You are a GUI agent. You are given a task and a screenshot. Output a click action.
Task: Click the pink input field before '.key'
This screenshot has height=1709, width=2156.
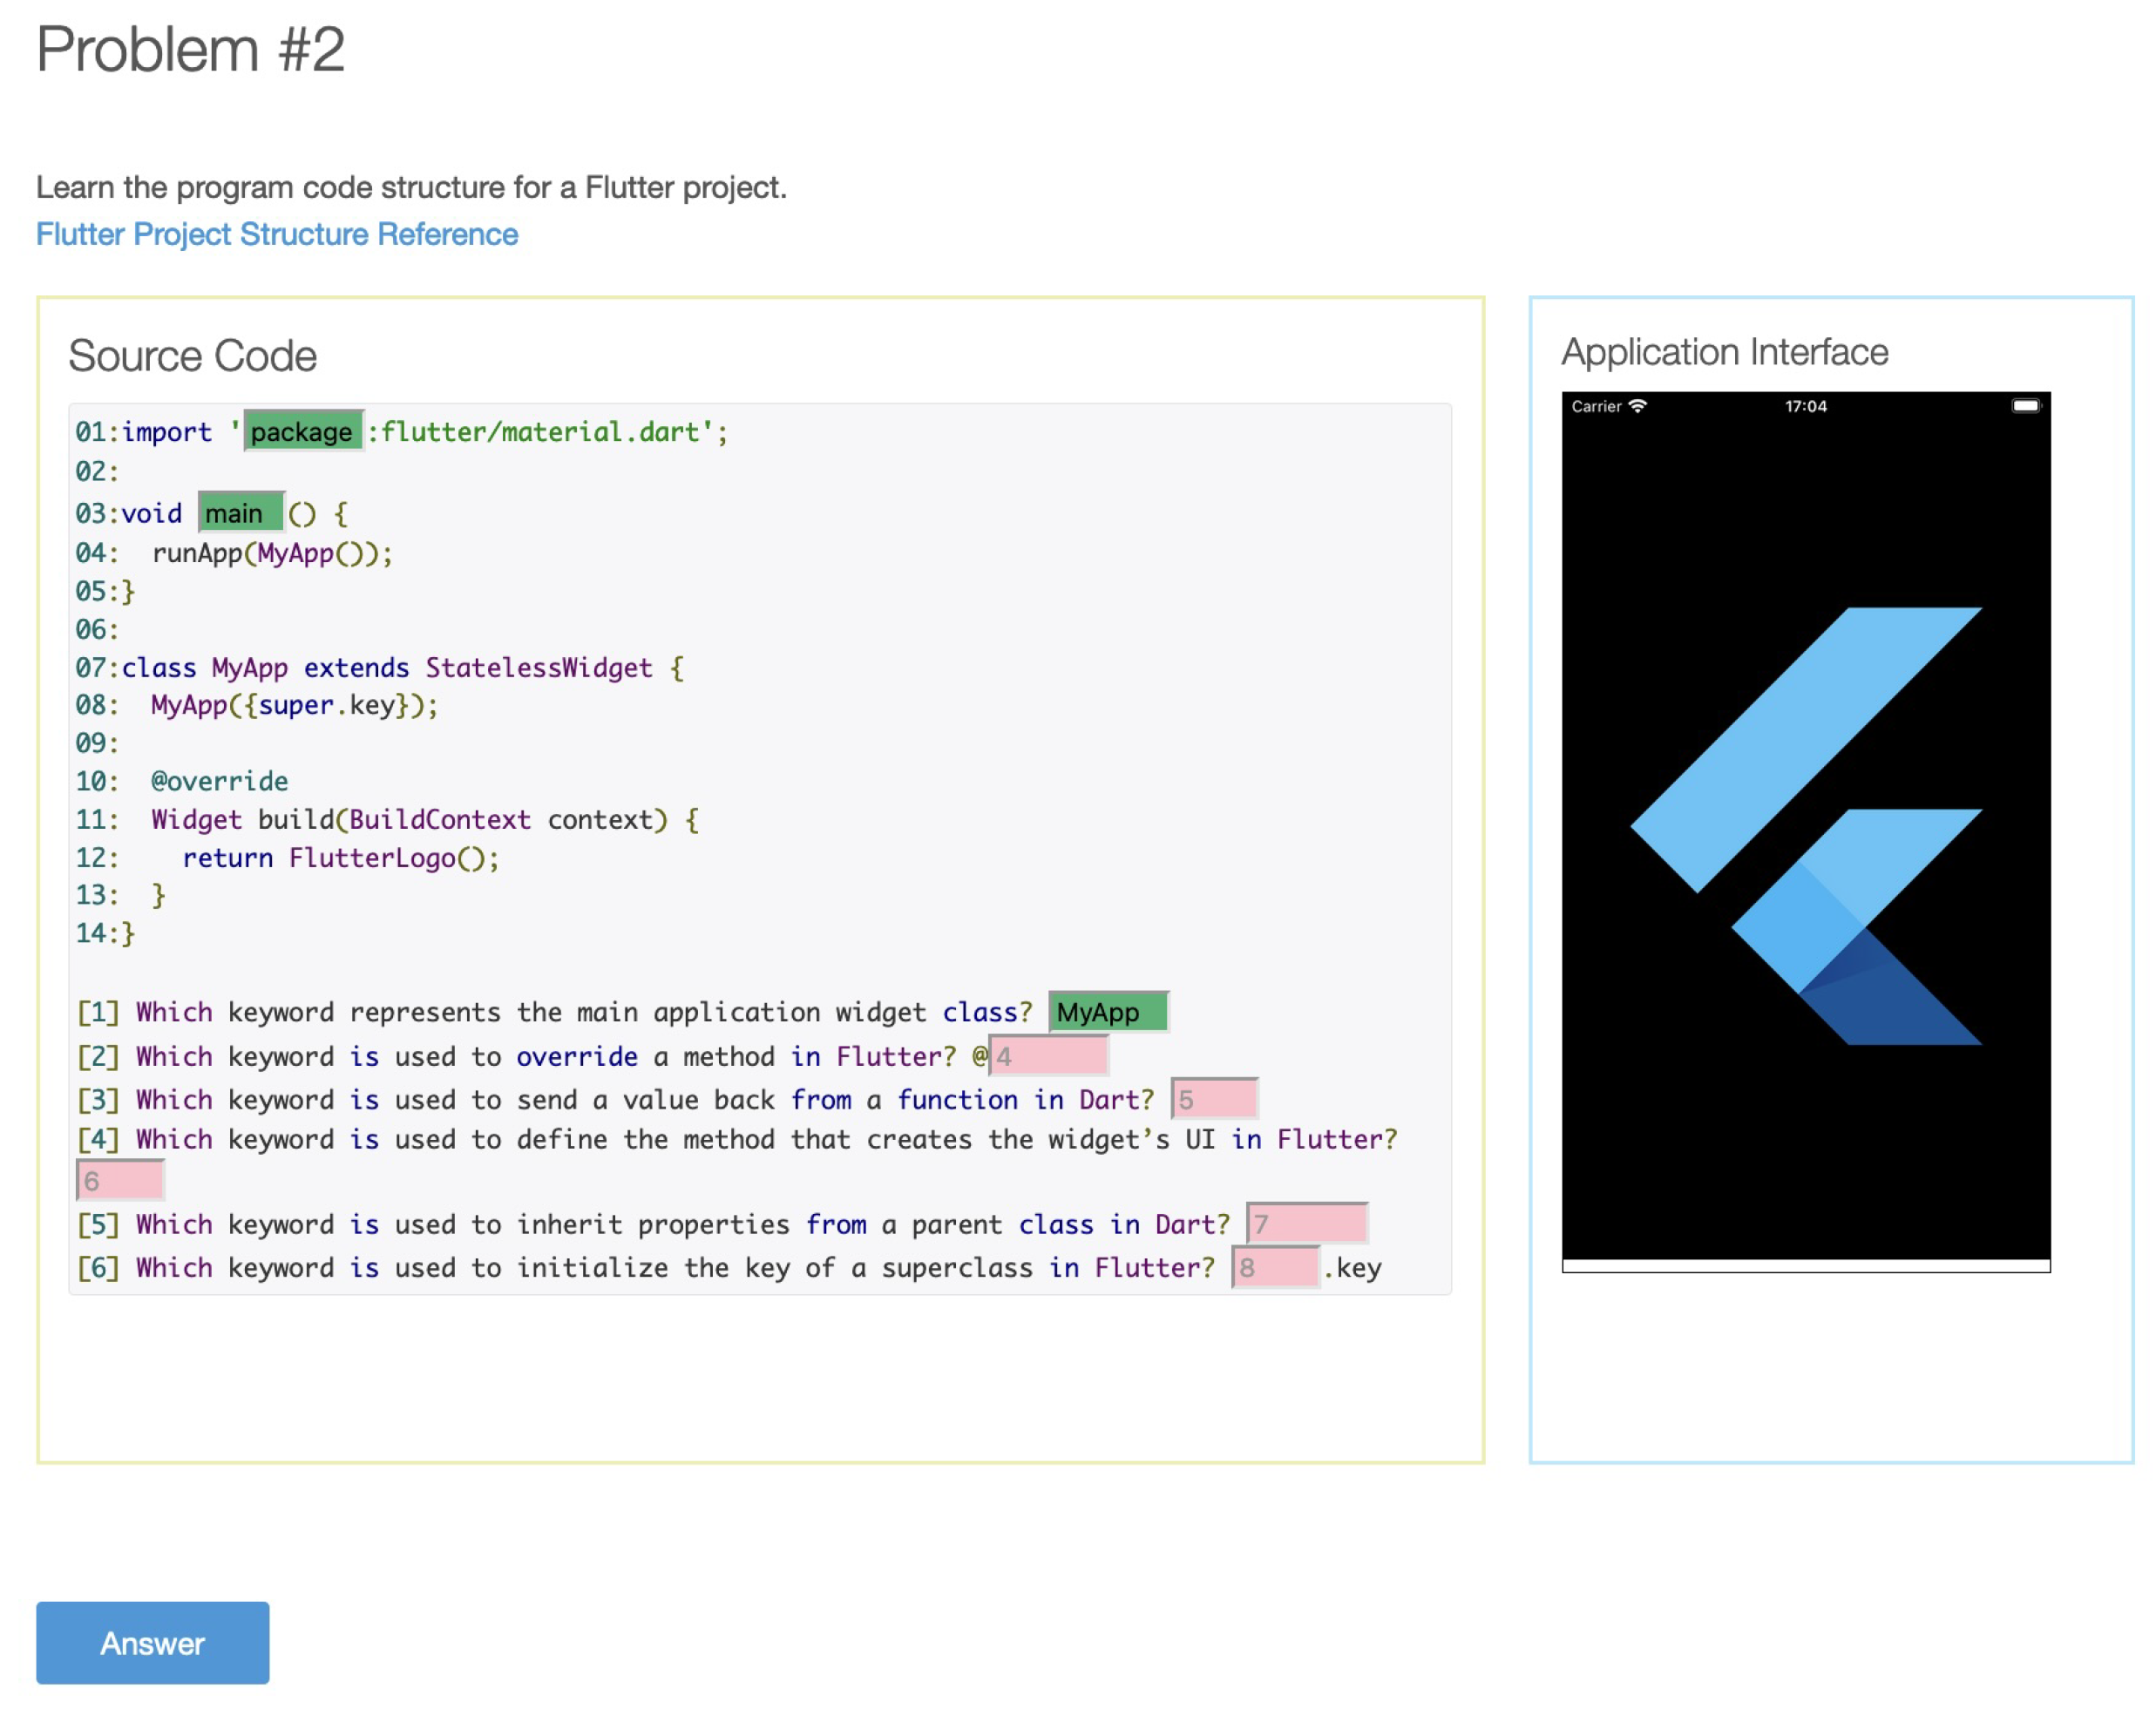click(1274, 1266)
